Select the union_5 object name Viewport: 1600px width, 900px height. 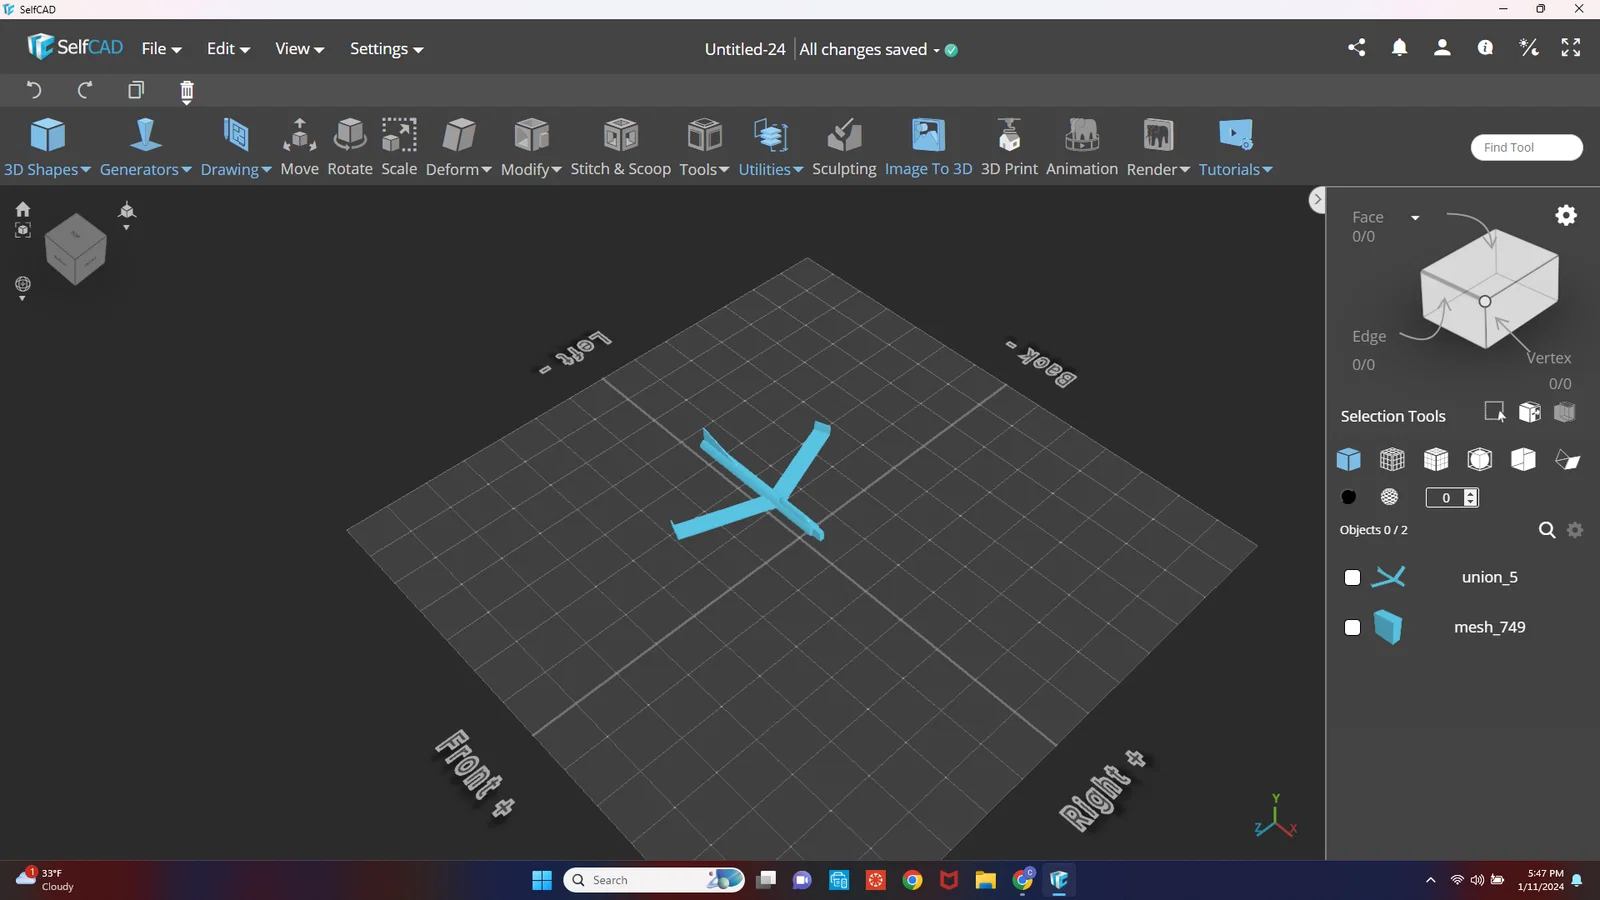click(x=1489, y=577)
